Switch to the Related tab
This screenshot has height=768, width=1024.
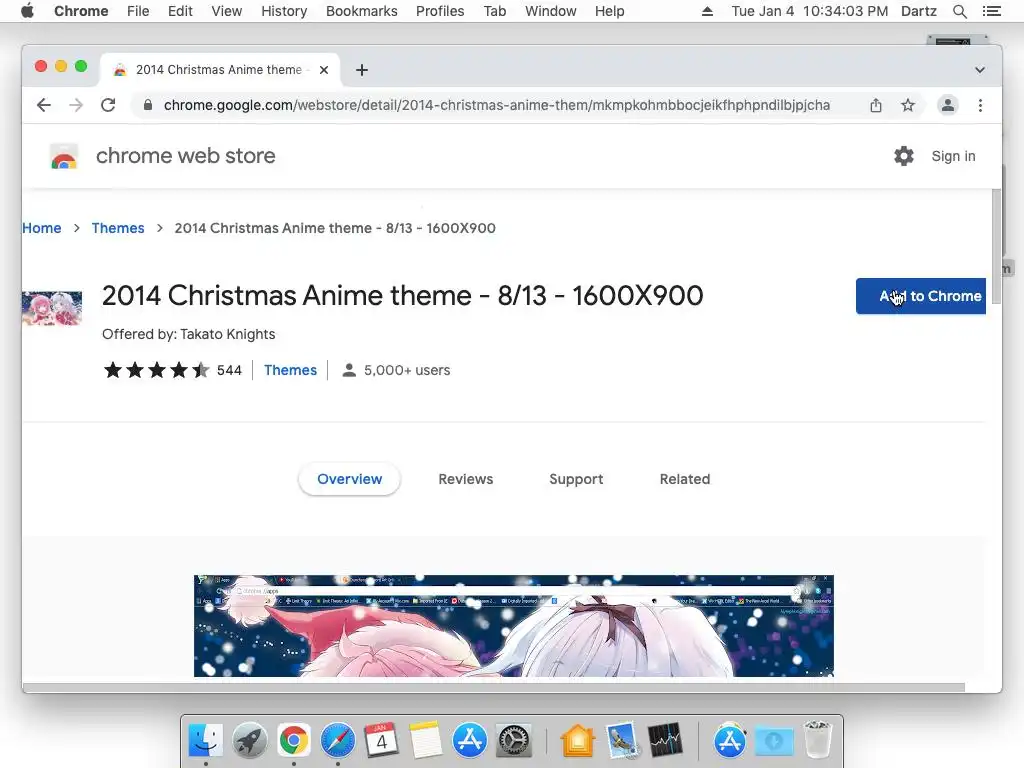(x=684, y=479)
